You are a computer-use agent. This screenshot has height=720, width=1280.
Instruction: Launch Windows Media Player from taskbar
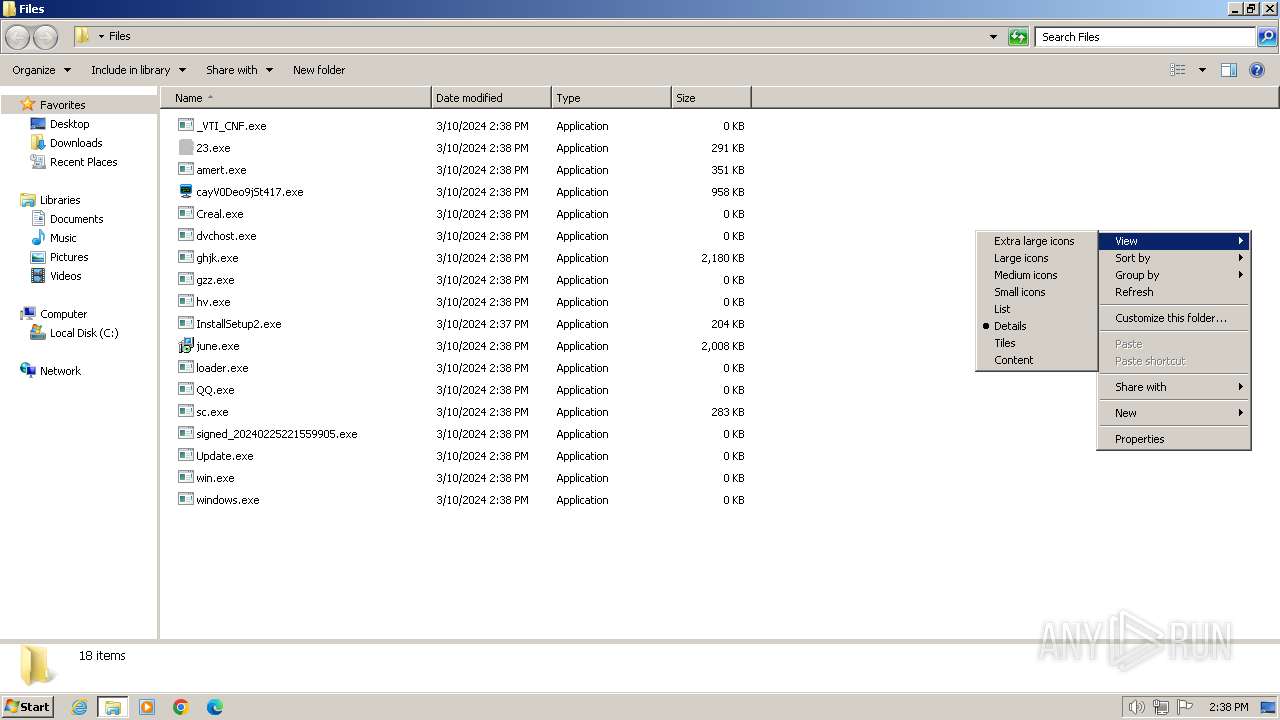(147, 707)
